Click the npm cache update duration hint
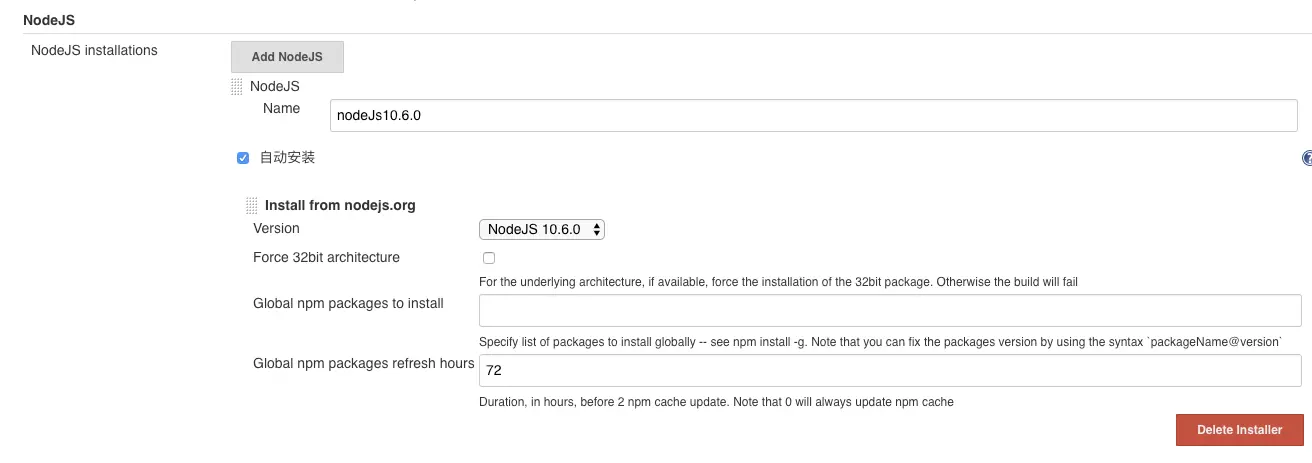The height and width of the screenshot is (463, 1312). coord(716,402)
